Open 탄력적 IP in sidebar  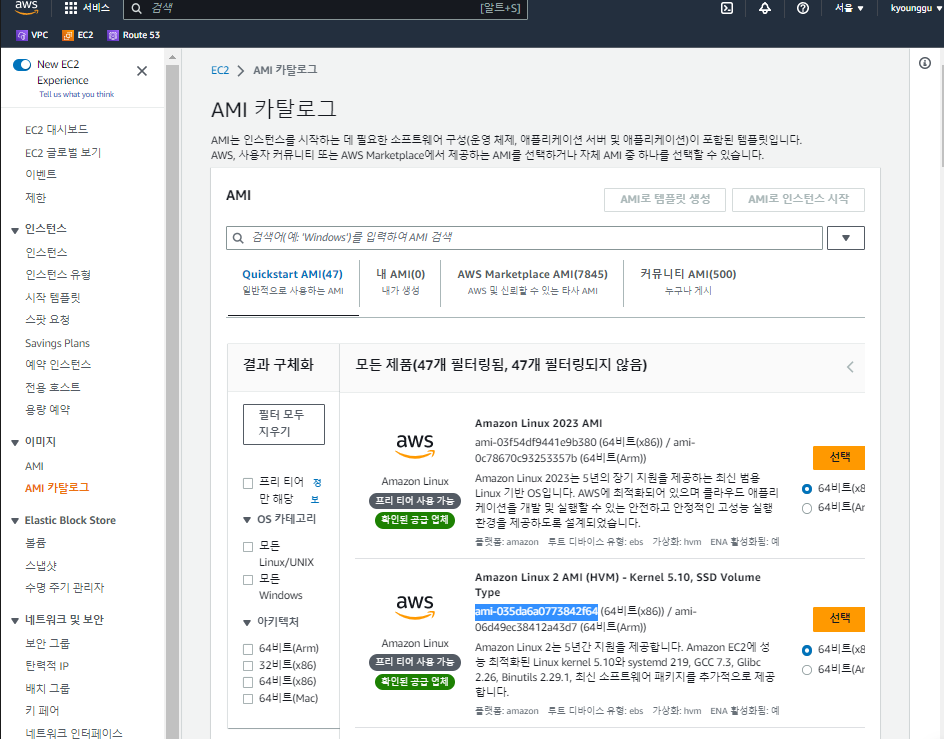[47, 666]
